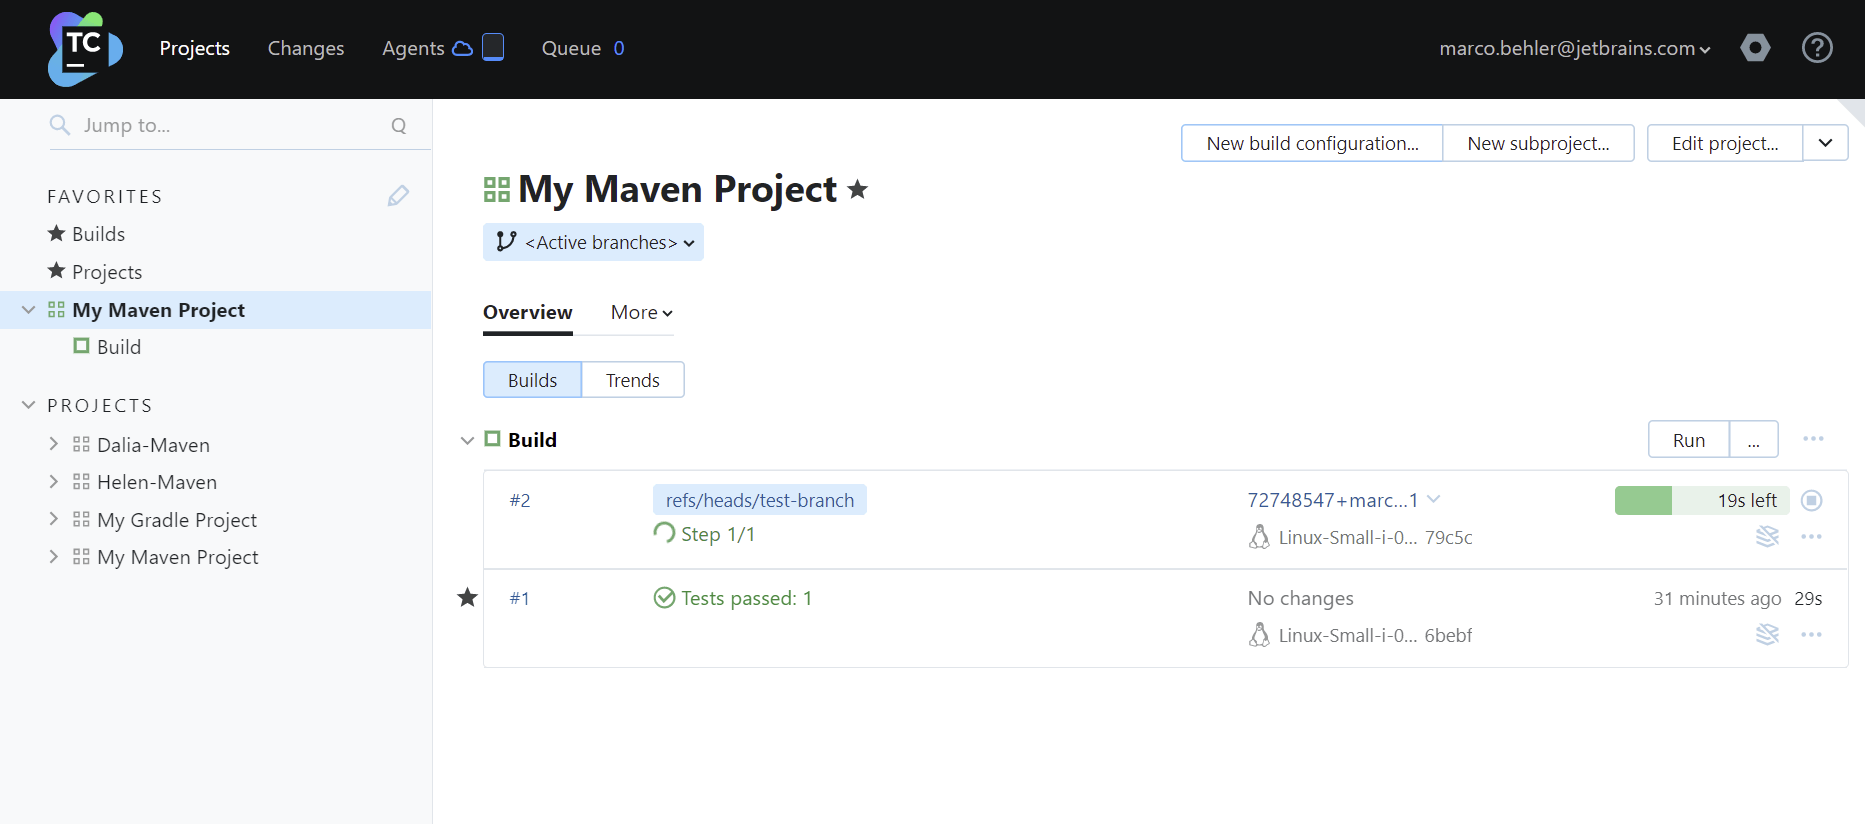Click the build progress bar showing 19s left
This screenshot has width=1865, height=824.
(1701, 500)
